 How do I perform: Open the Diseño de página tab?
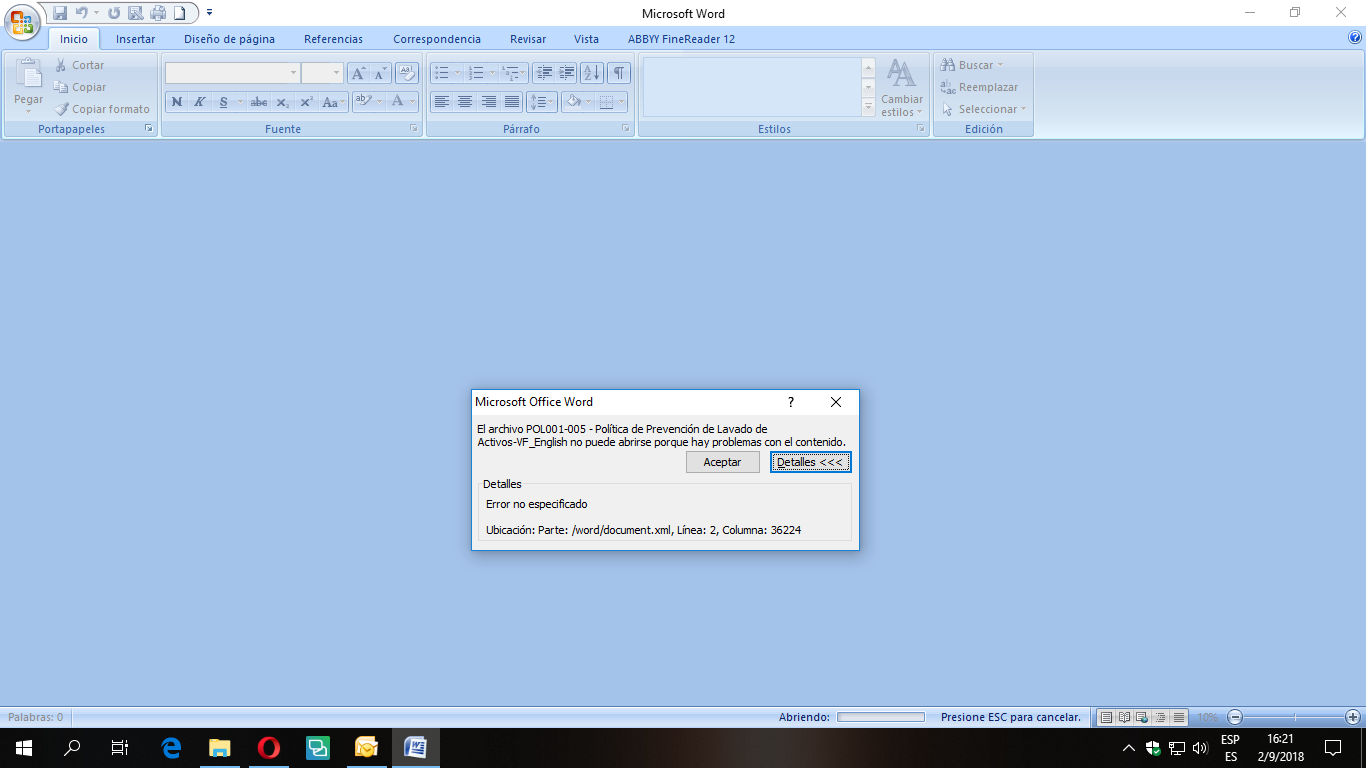(x=229, y=39)
